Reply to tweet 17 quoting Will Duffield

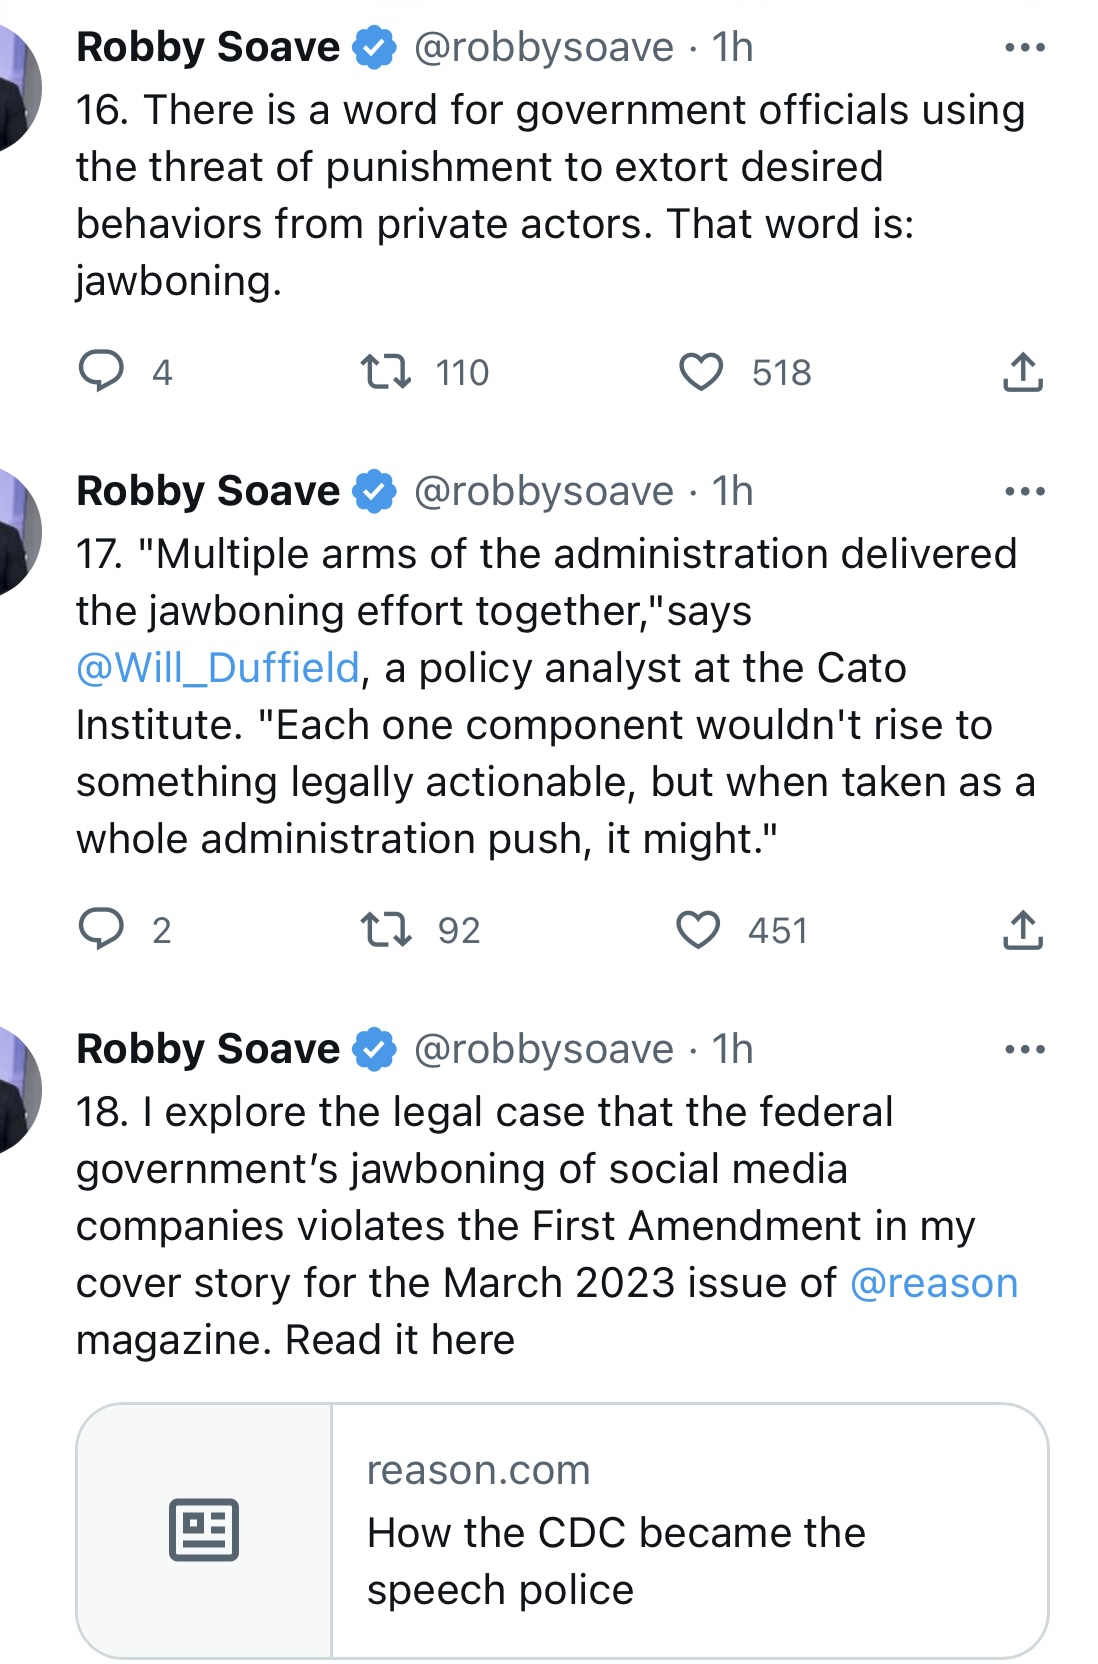coord(101,929)
